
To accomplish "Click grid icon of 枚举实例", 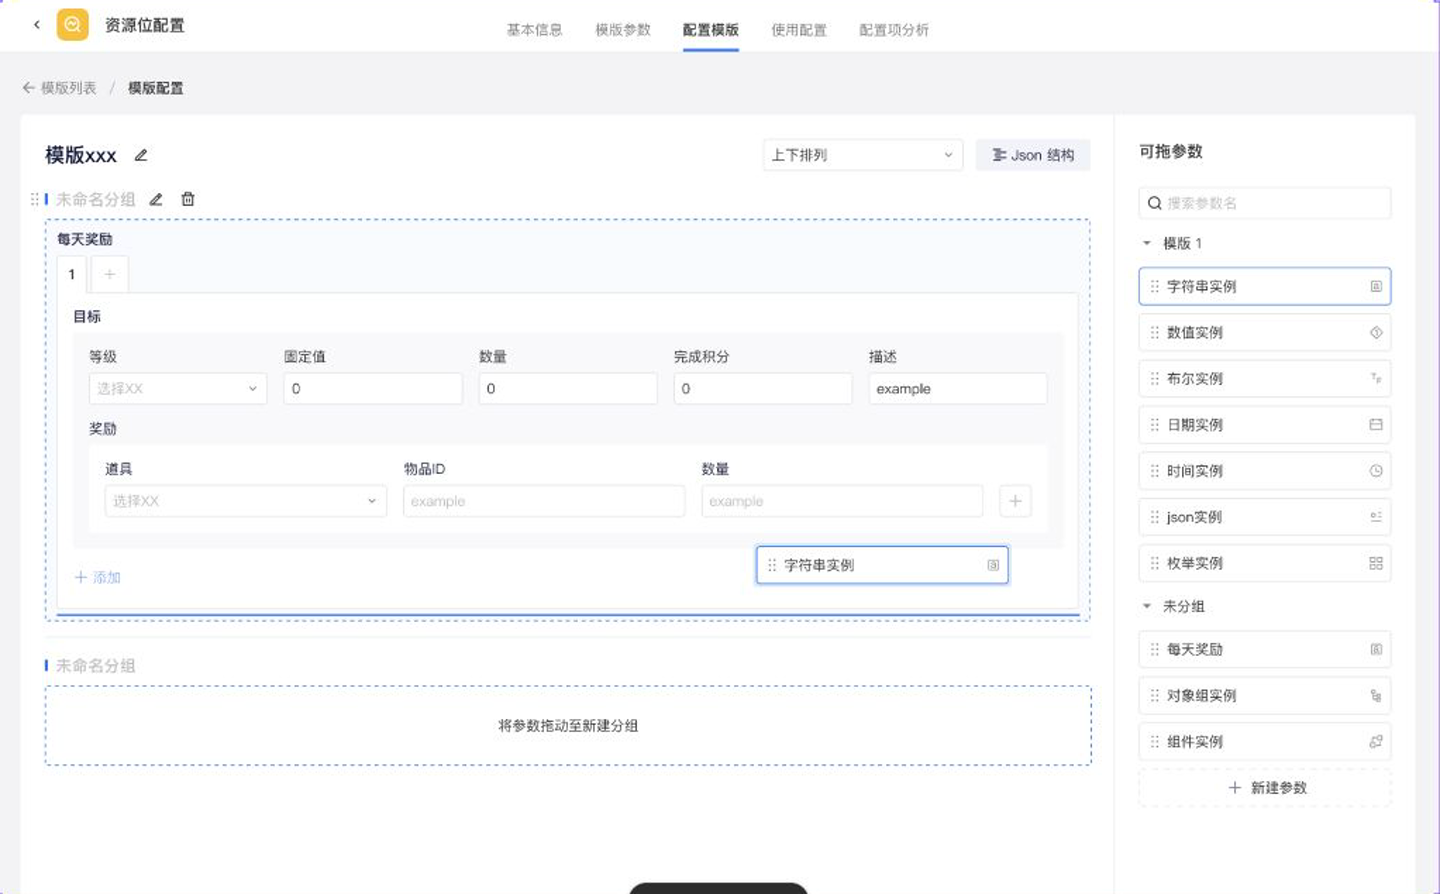I will coord(1376,563).
